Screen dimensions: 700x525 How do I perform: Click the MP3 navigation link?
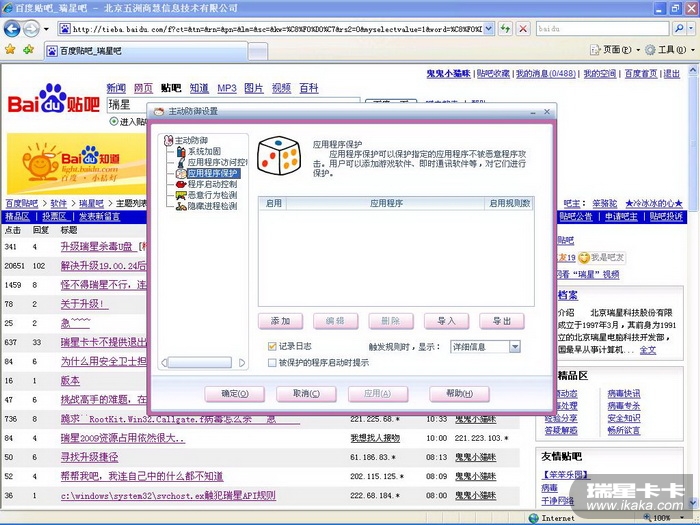click(227, 88)
